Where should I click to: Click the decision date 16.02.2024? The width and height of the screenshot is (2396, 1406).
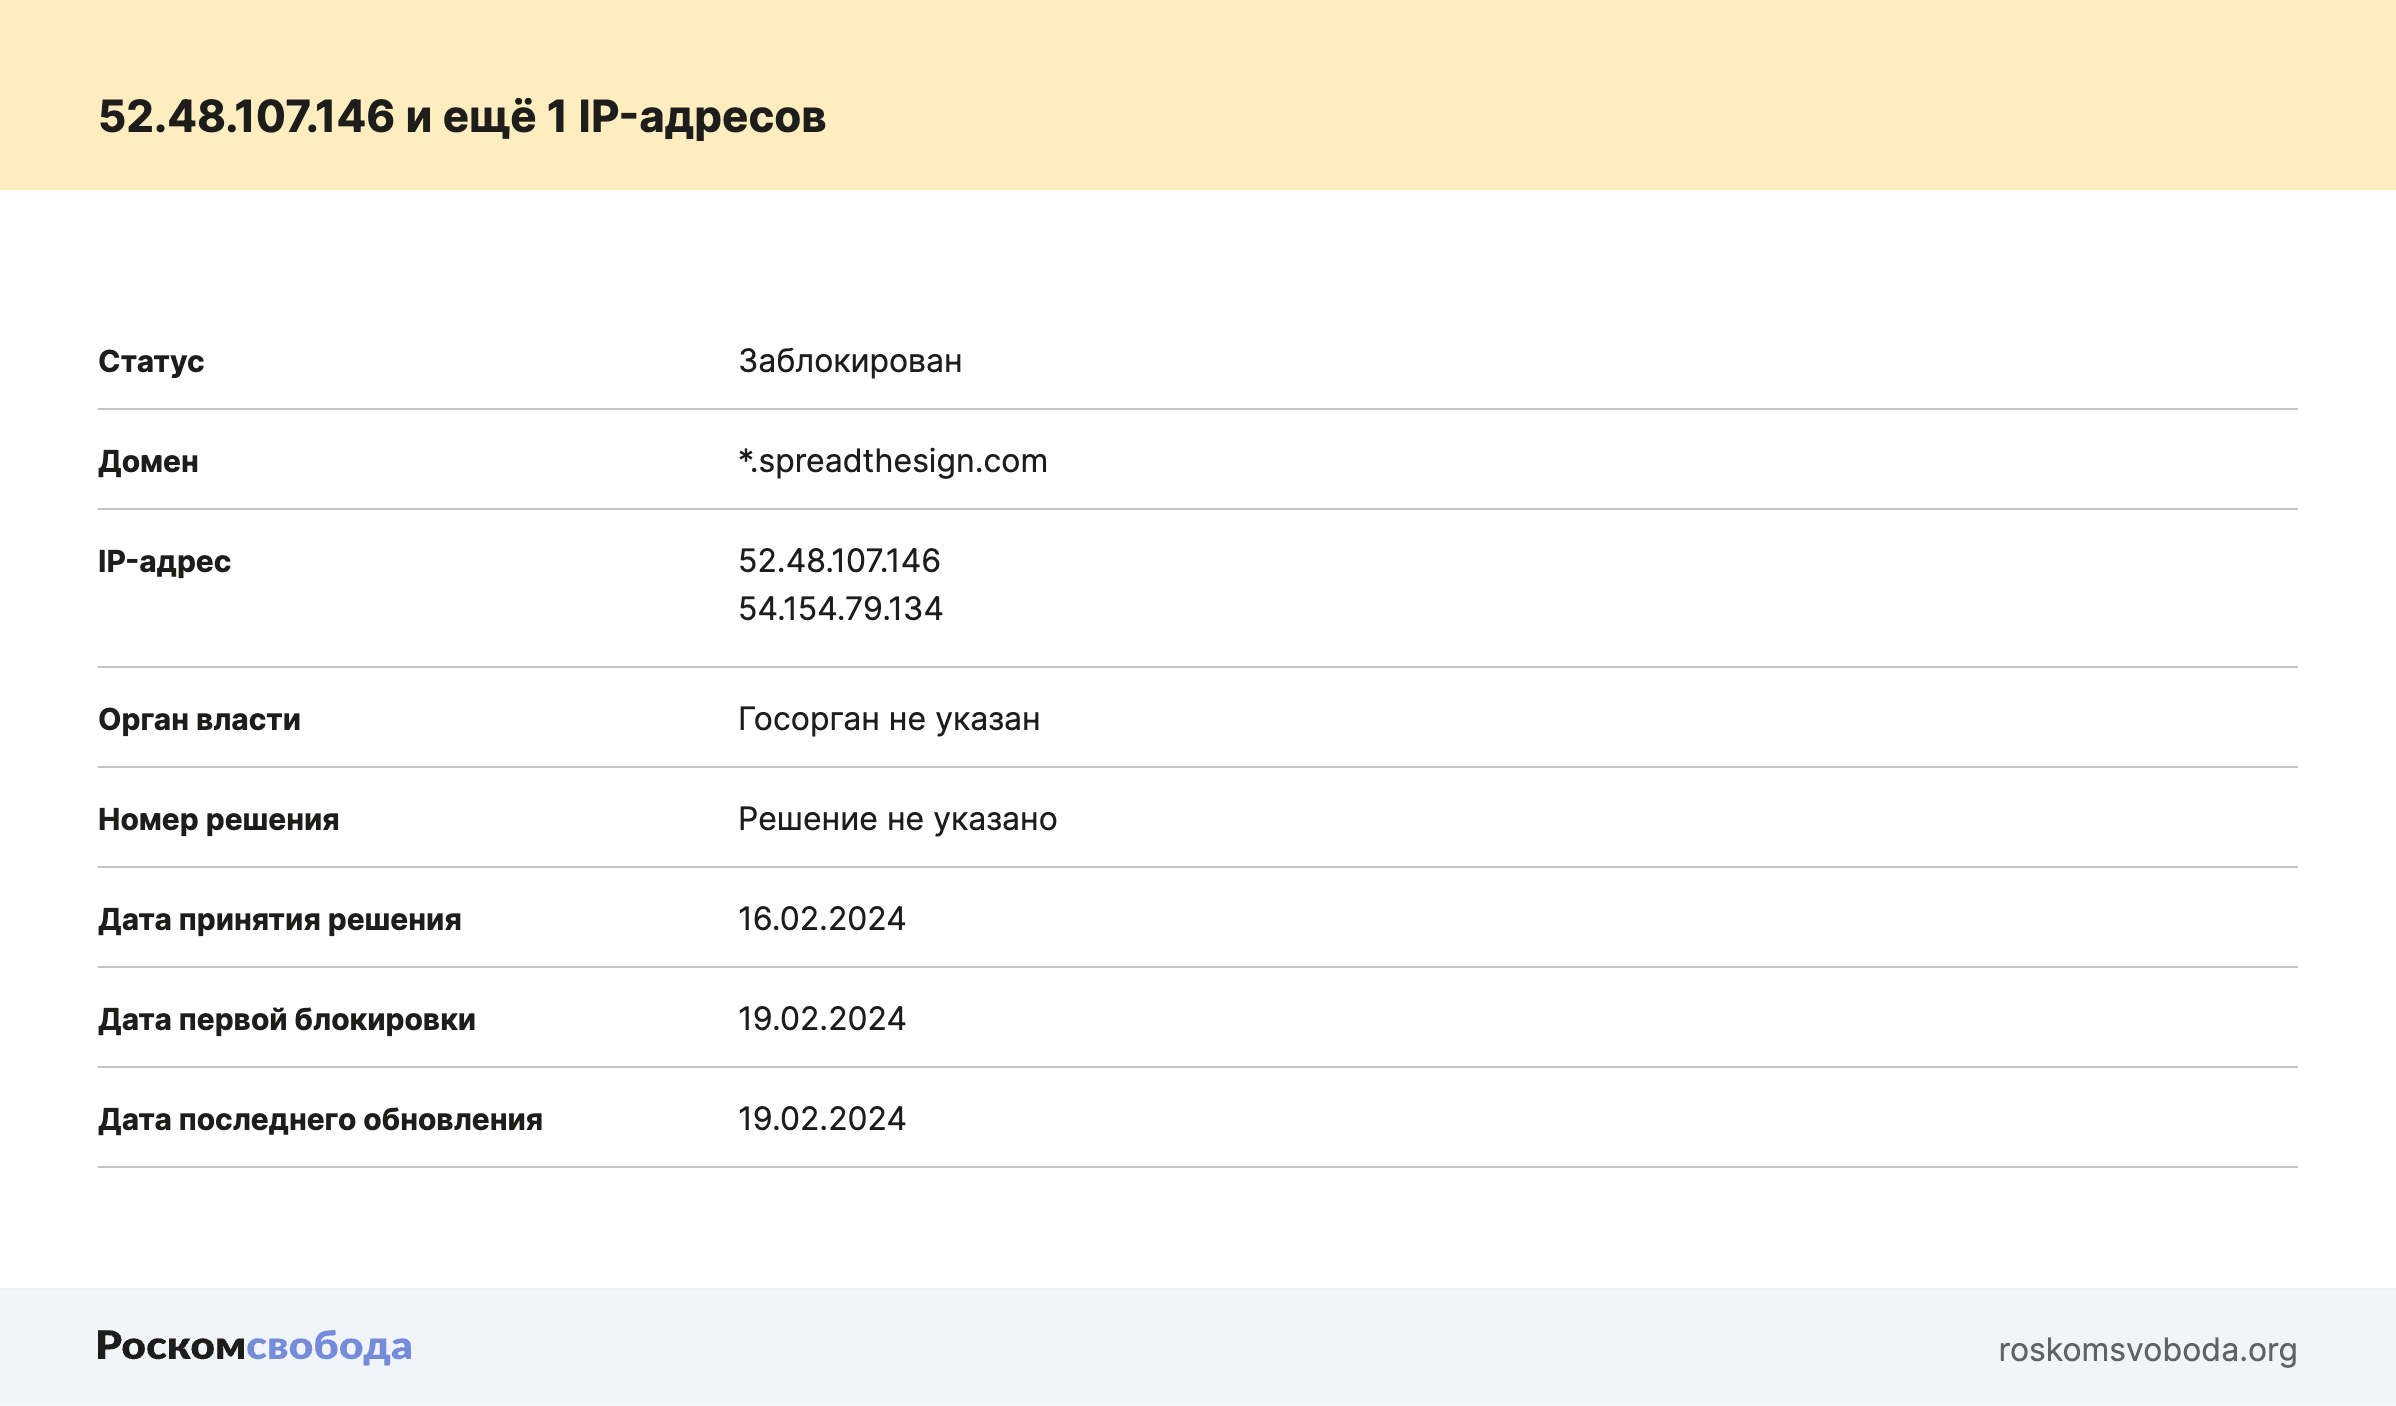[x=821, y=919]
